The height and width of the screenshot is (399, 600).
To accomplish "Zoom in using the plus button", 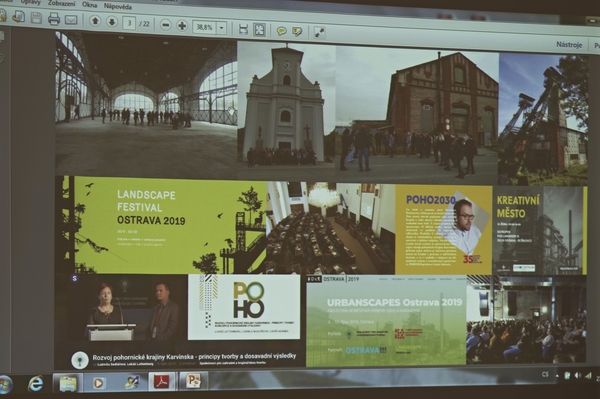I will (182, 26).
